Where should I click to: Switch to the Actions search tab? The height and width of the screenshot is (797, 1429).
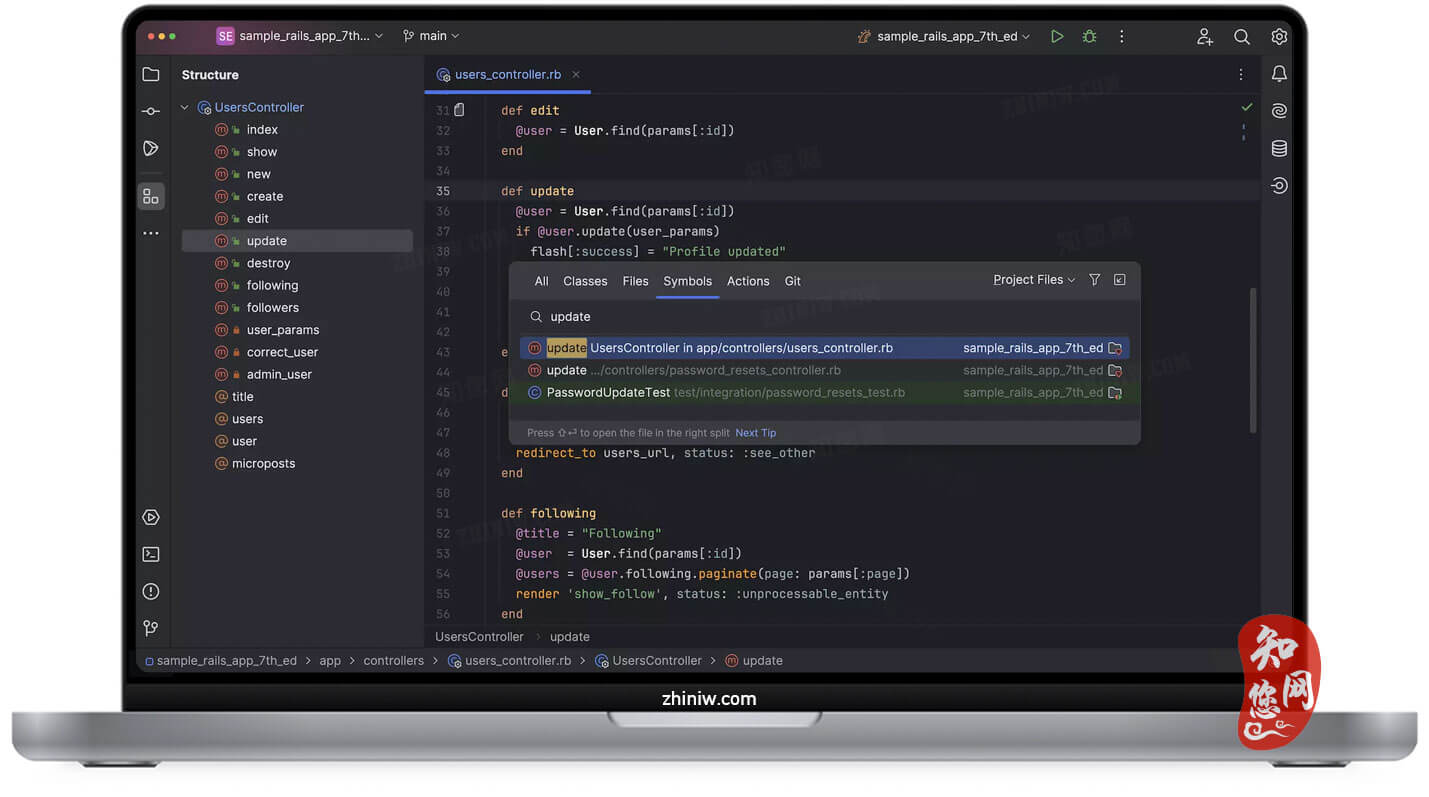click(748, 281)
